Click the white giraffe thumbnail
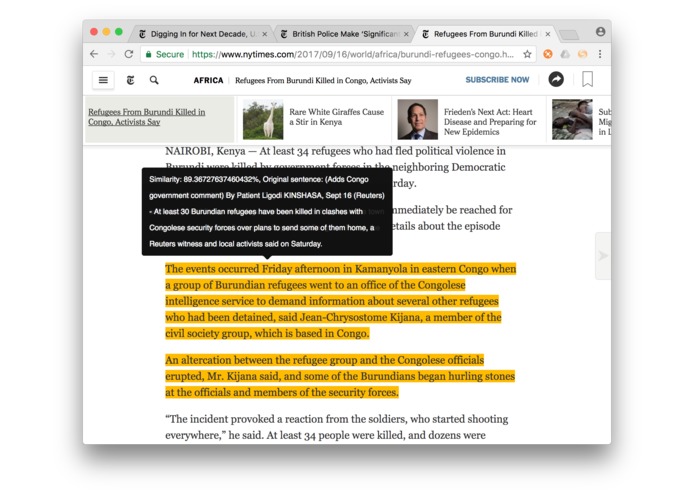 click(x=263, y=120)
